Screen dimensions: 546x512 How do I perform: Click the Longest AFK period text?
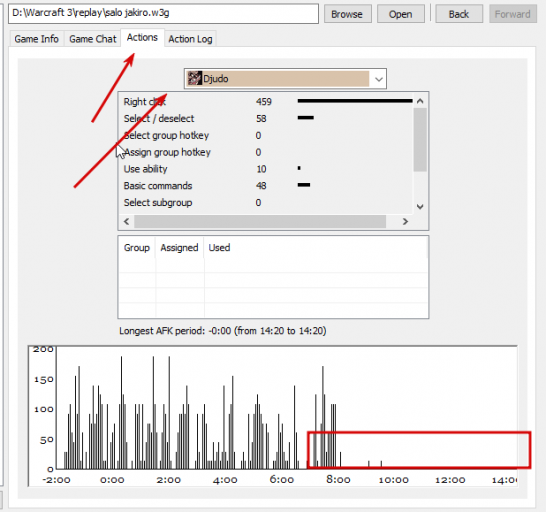pos(223,331)
